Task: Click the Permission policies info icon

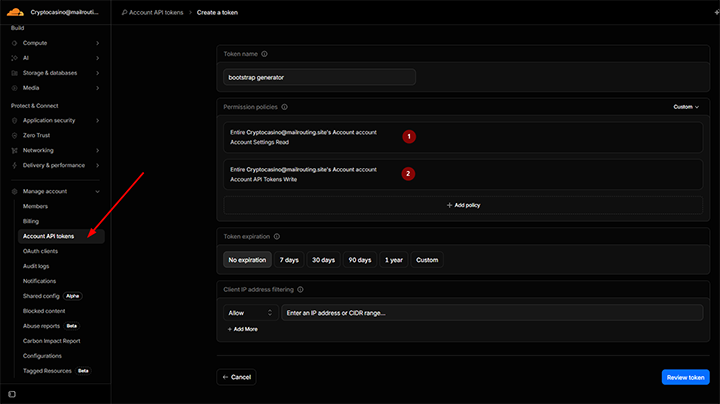Action: [285, 107]
